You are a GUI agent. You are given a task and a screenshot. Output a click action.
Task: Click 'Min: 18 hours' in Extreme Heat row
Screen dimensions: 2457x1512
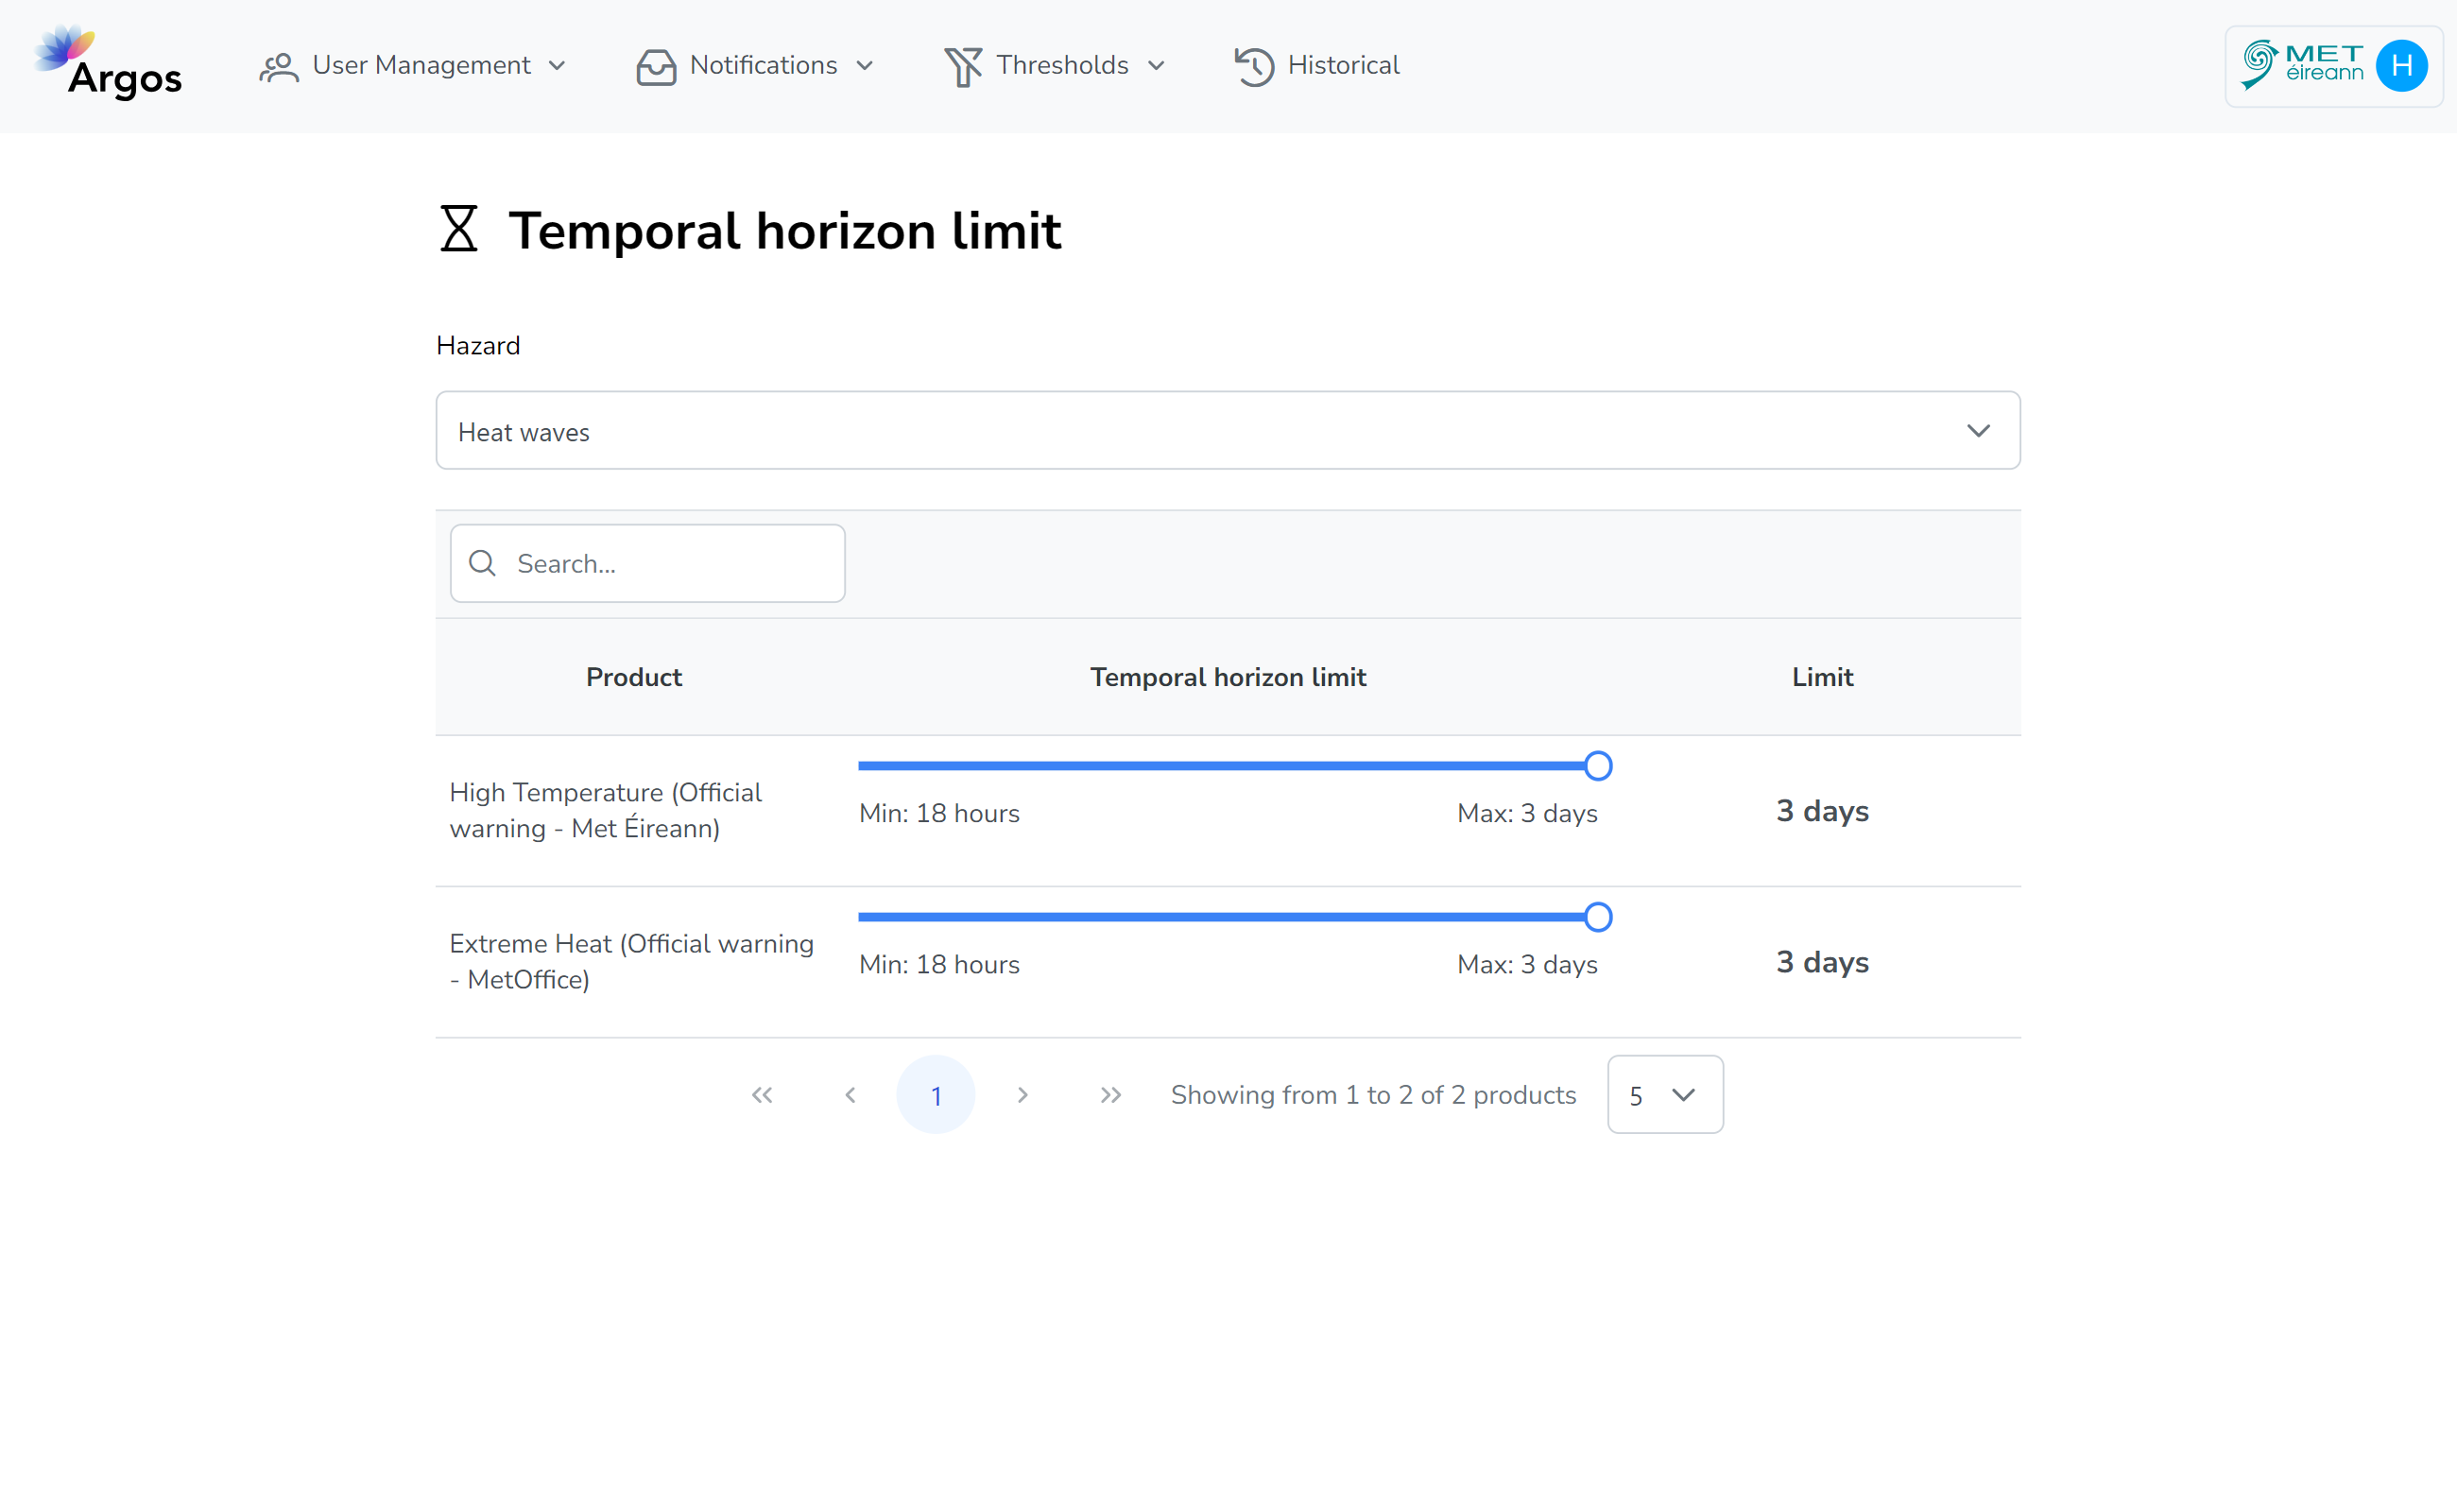pos(939,964)
